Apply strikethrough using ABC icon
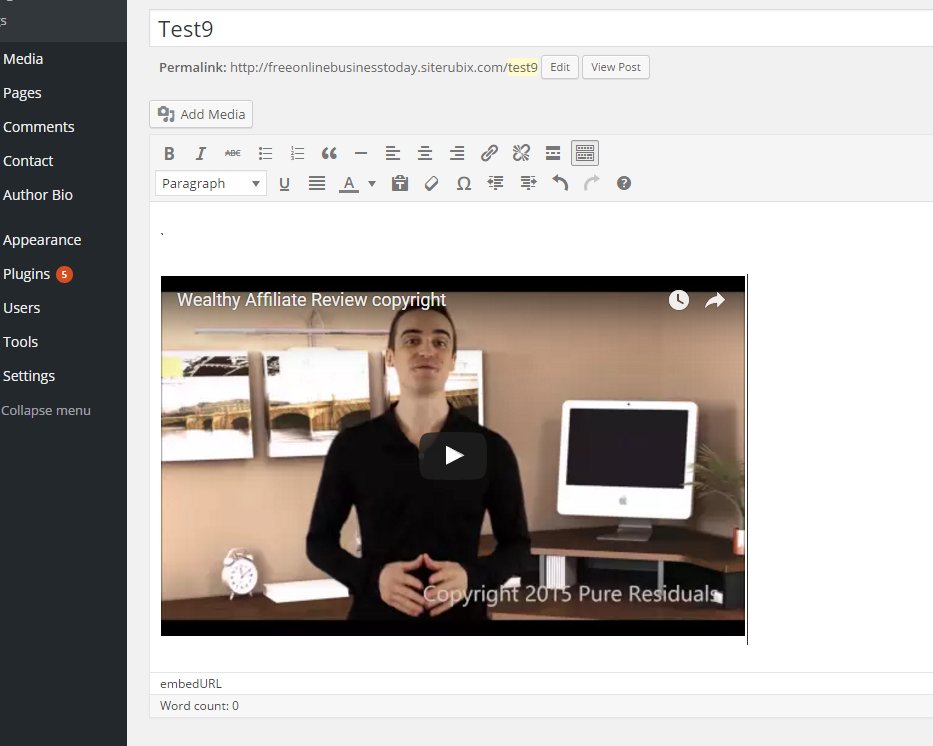Image resolution: width=933 pixels, height=746 pixels. click(233, 153)
